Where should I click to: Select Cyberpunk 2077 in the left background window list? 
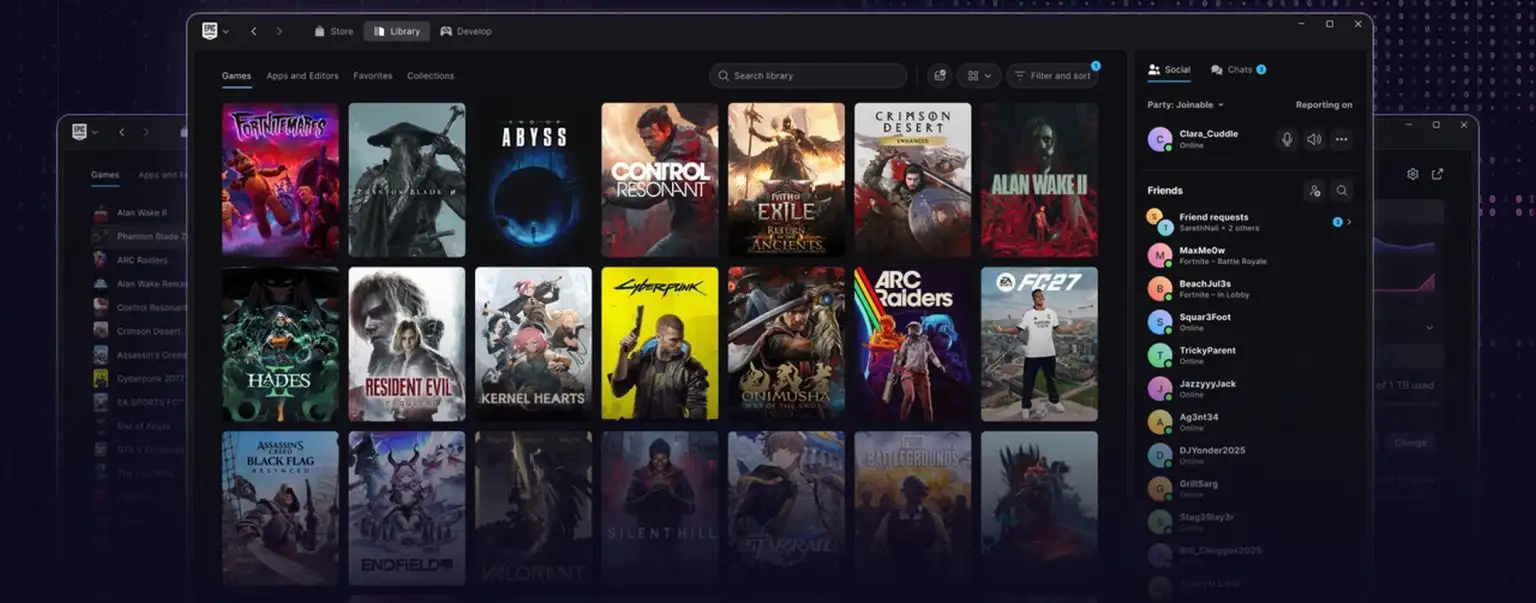tap(139, 378)
